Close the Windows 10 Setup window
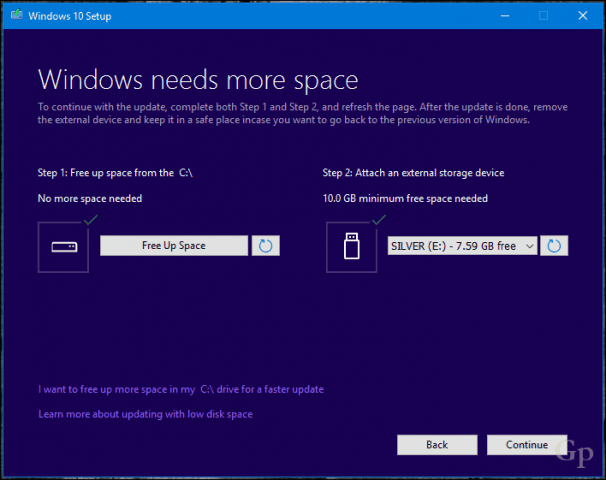The height and width of the screenshot is (480, 606). 583,16
